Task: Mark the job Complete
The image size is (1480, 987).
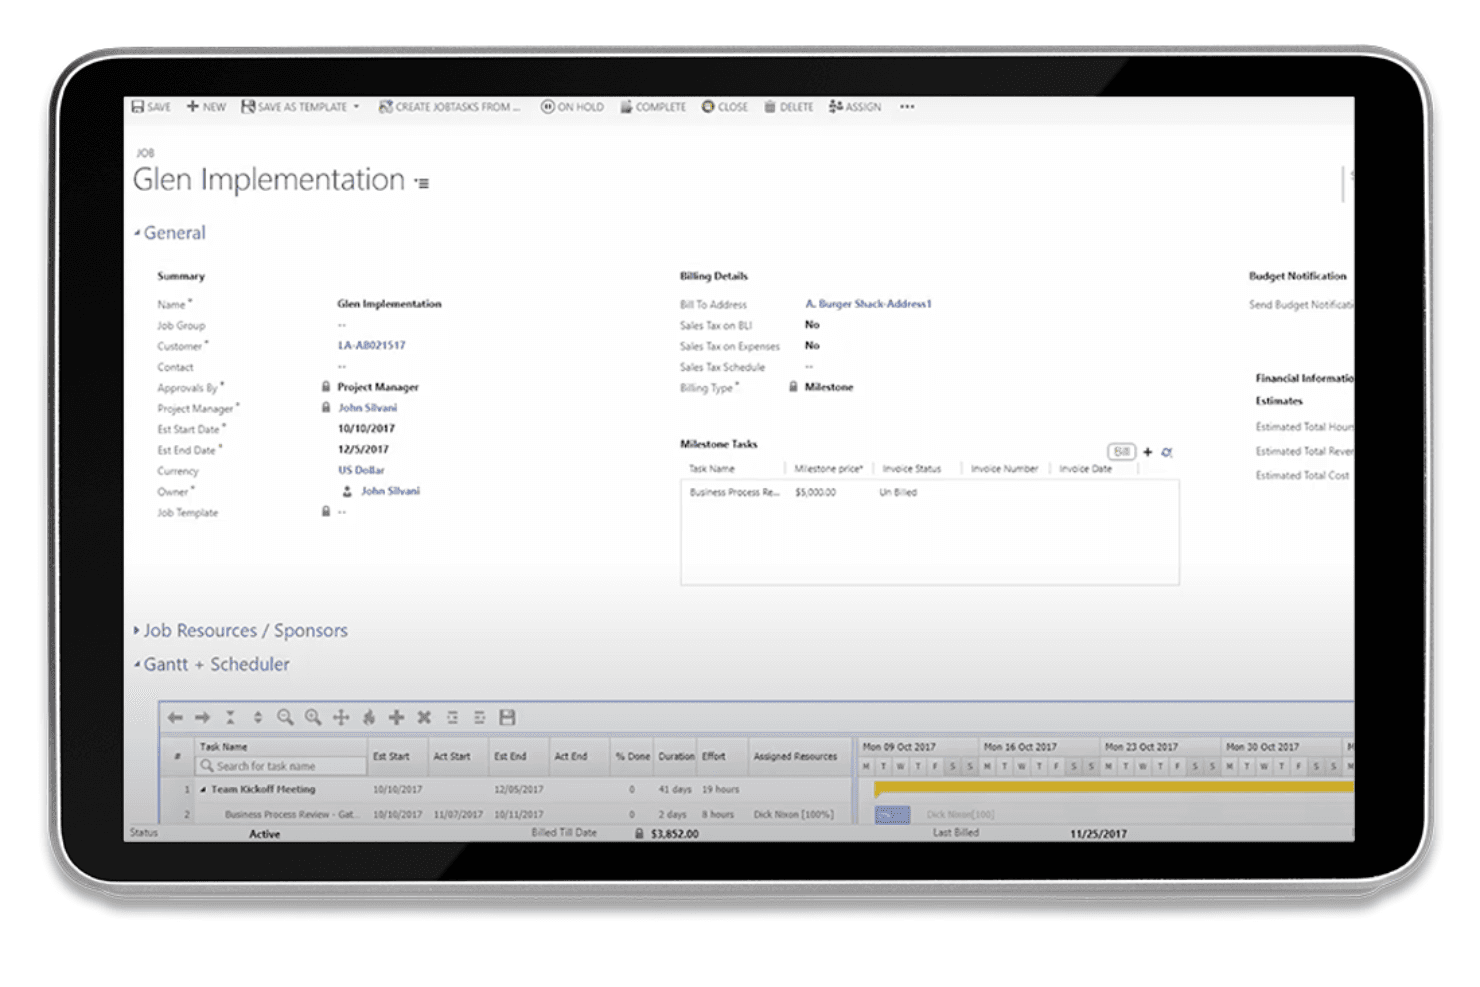Action: pos(653,107)
